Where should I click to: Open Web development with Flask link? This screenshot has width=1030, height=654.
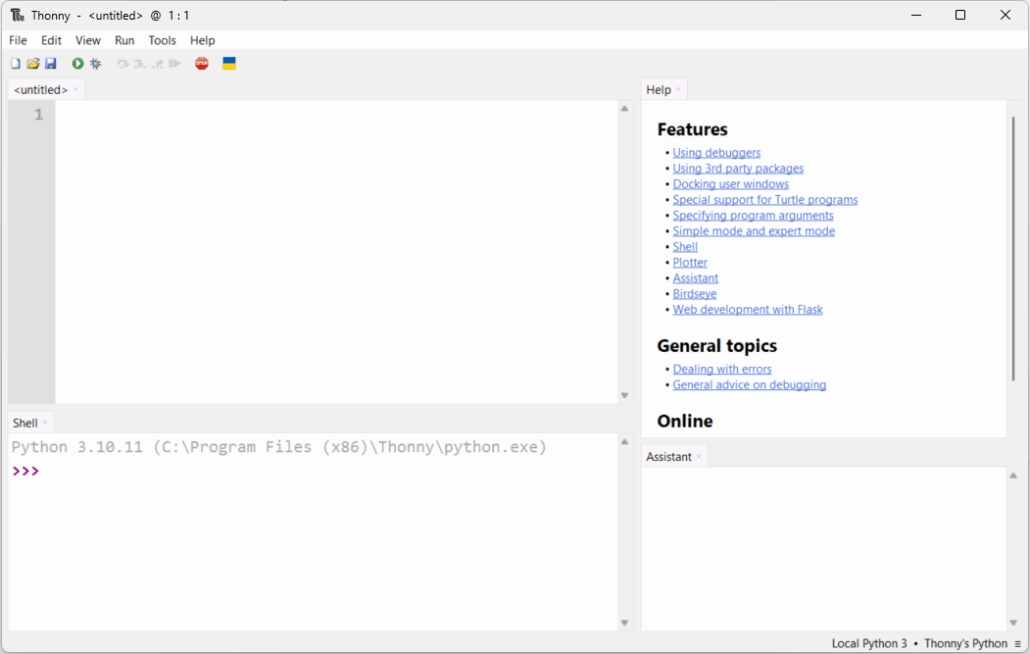748,309
